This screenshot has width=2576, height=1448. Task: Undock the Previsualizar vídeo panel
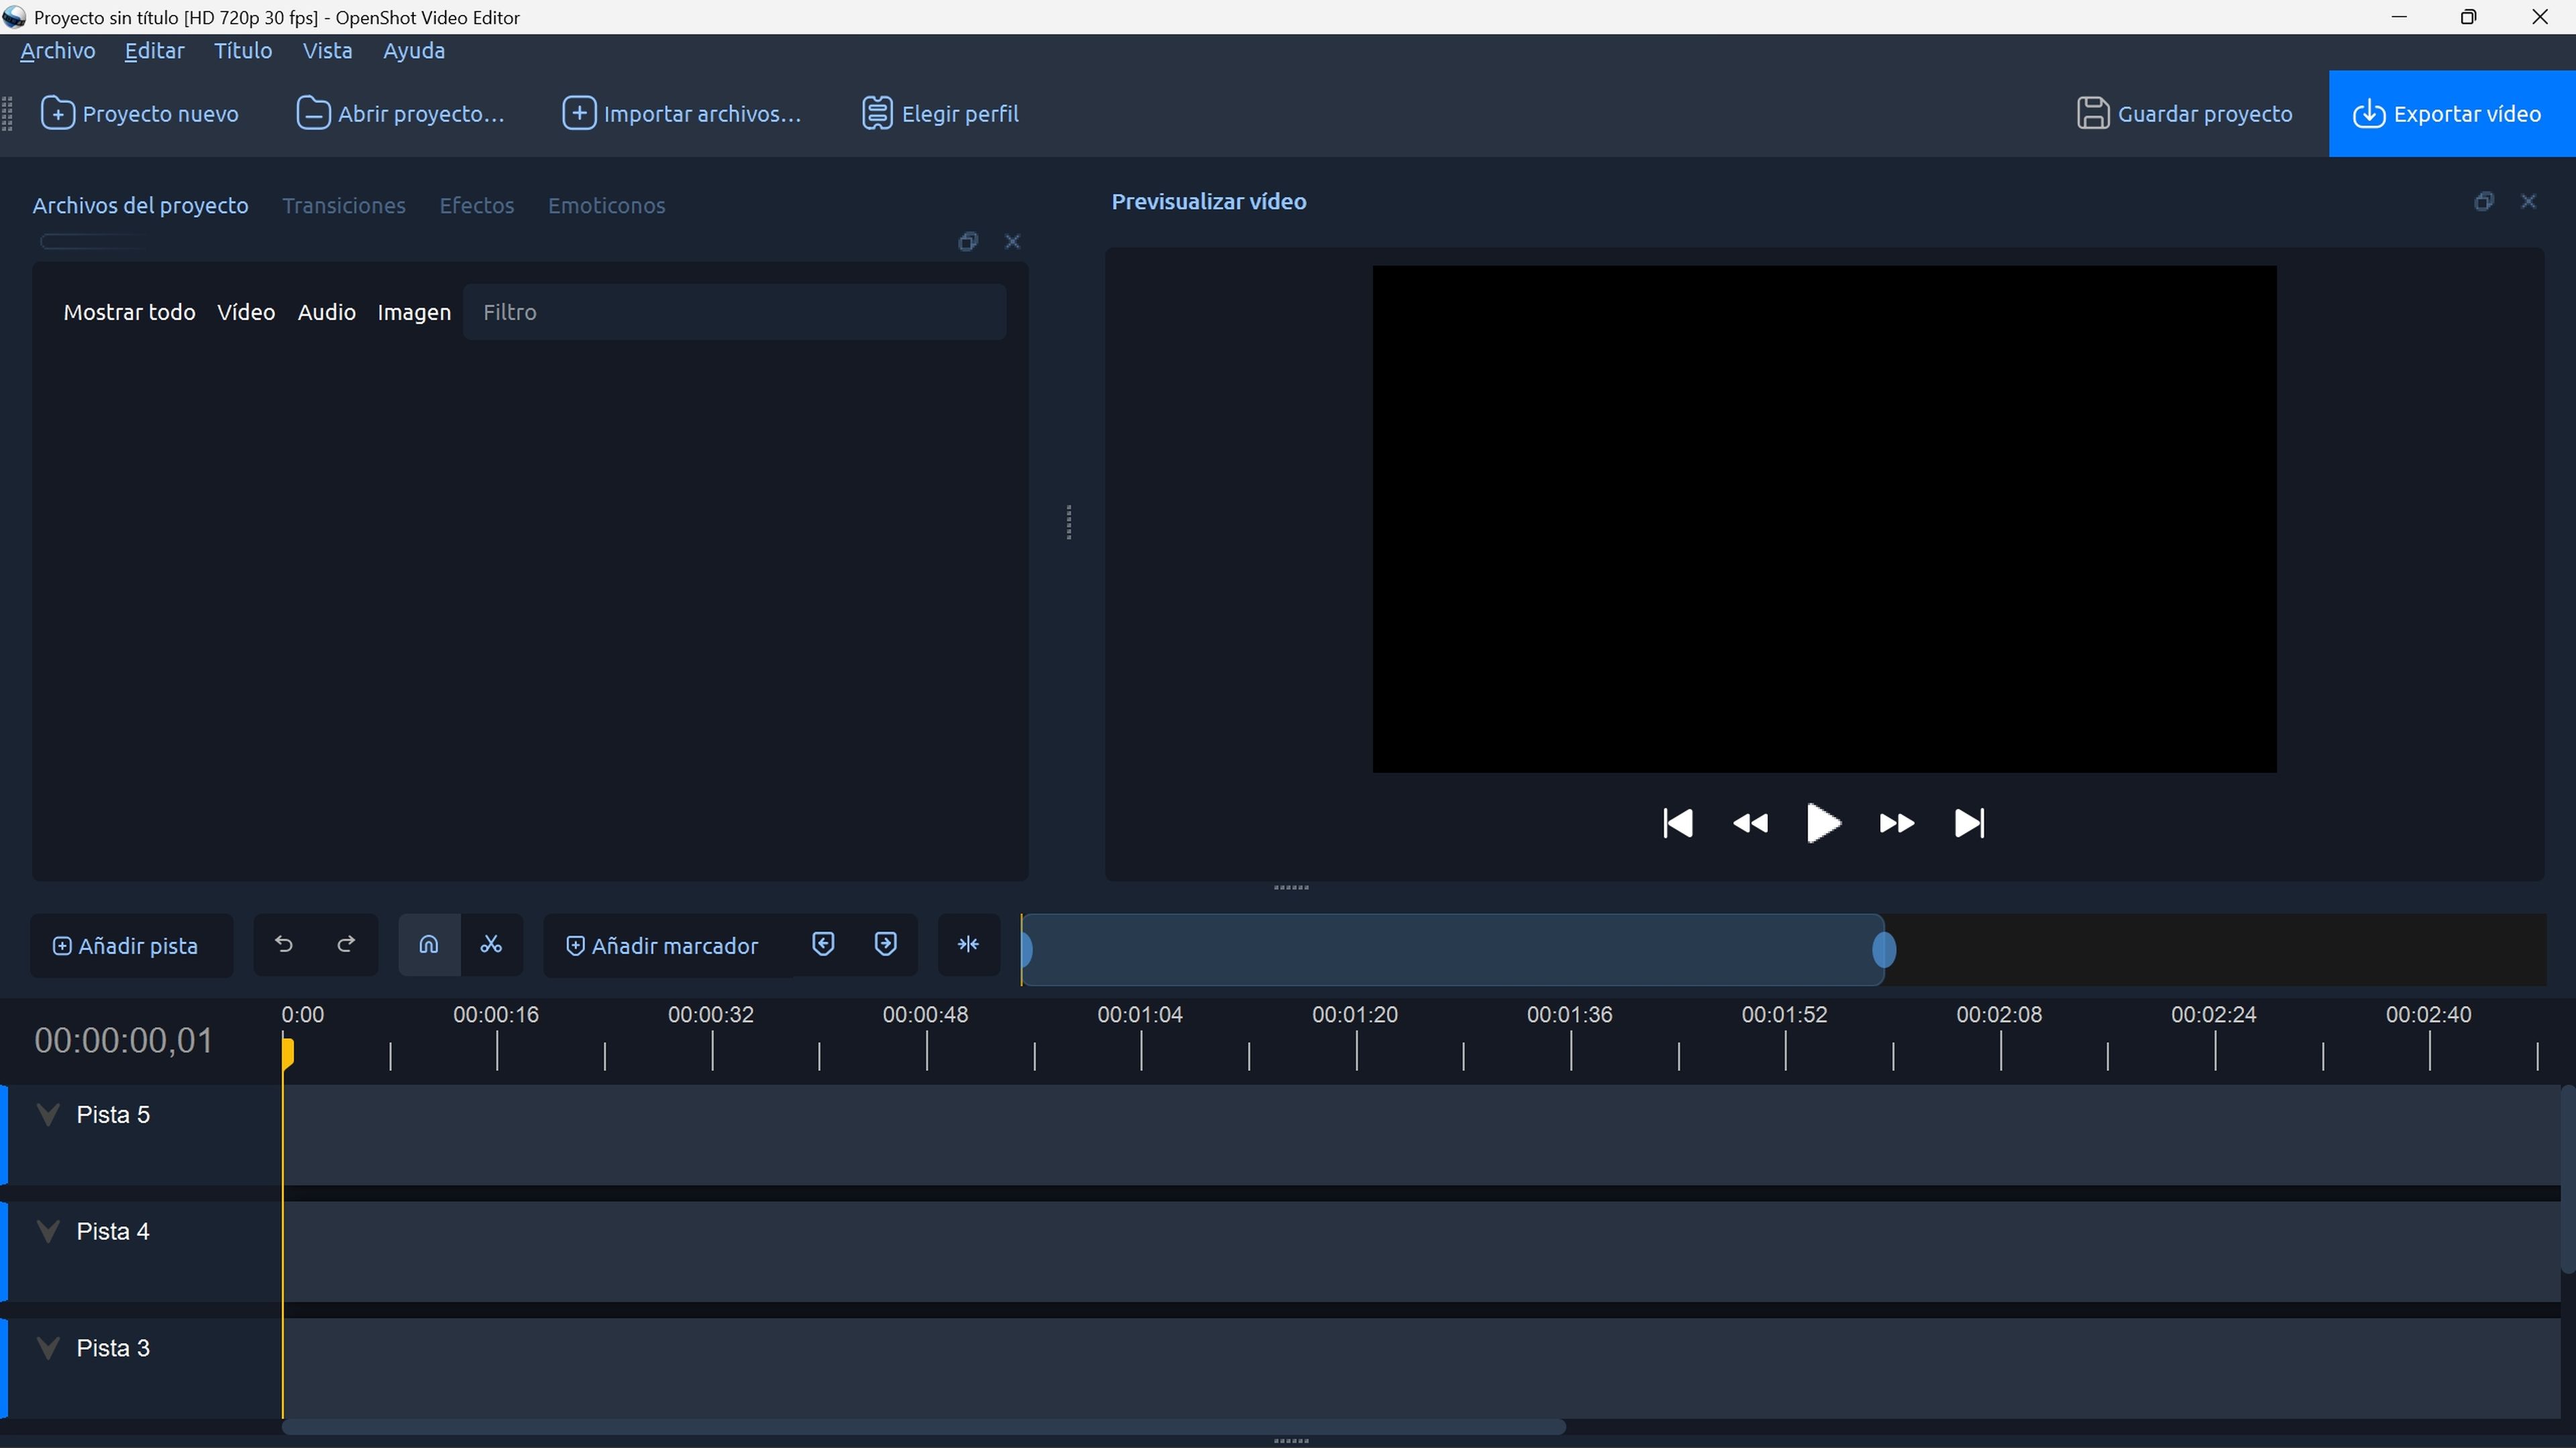[2484, 202]
